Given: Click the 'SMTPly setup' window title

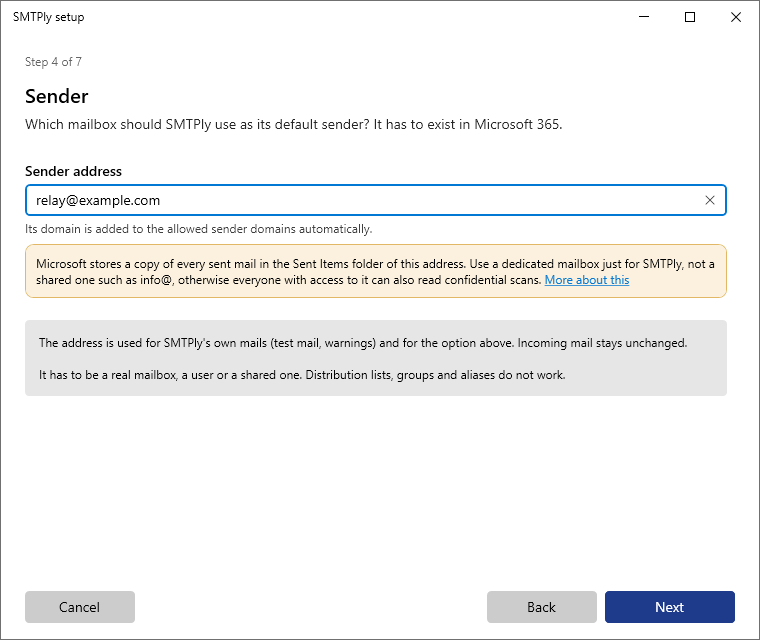Looking at the screenshot, I should pos(48,17).
